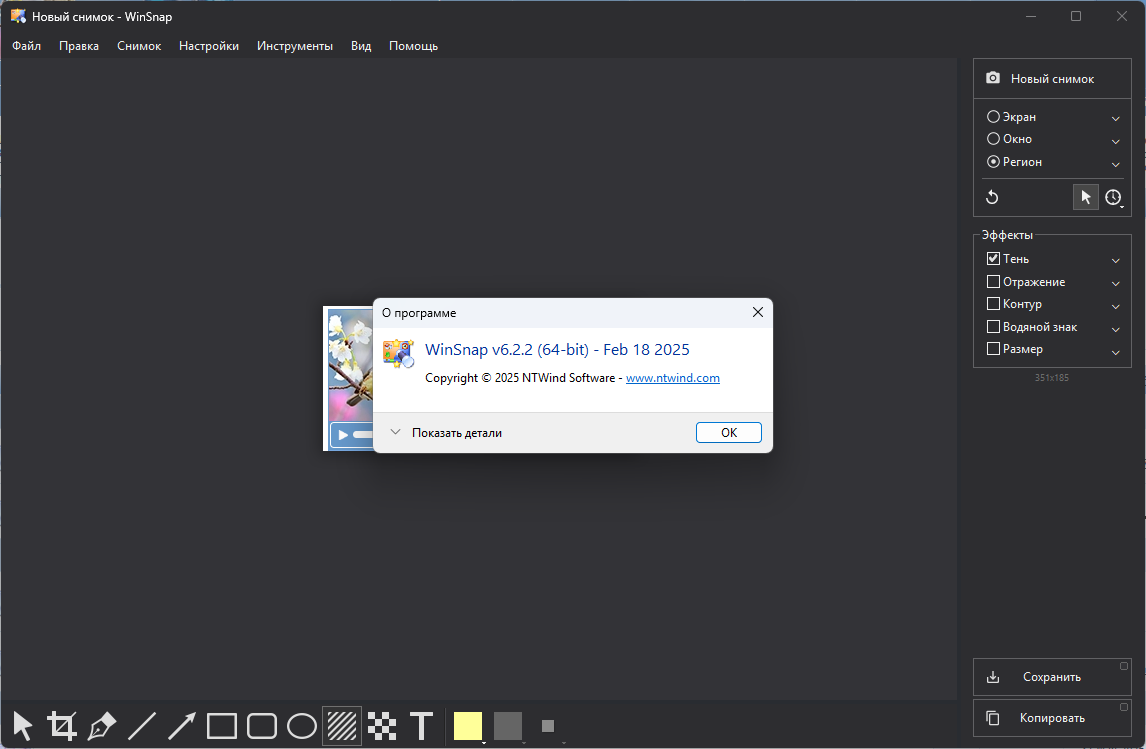This screenshot has width=1146, height=749.
Task: Click the yellow color swatch
Action: (x=467, y=725)
